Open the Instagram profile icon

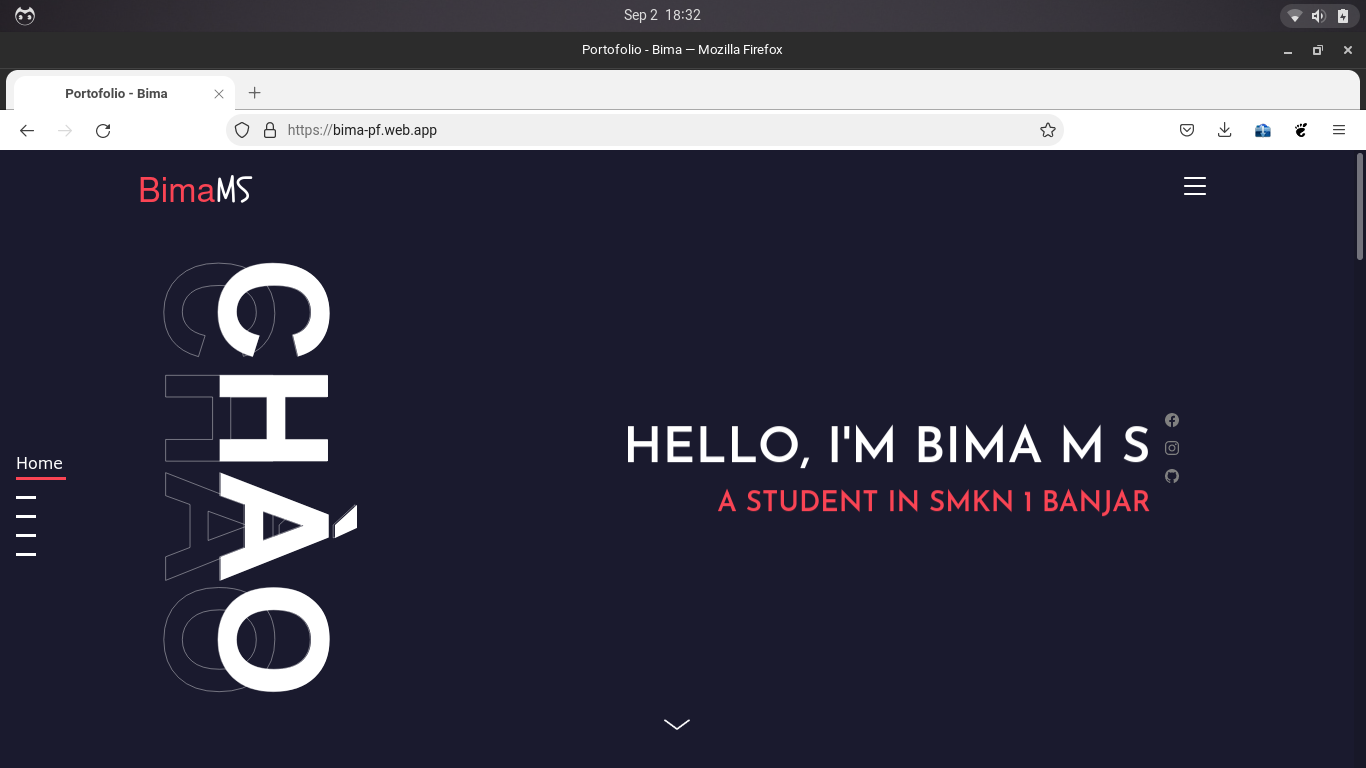pos(1172,448)
